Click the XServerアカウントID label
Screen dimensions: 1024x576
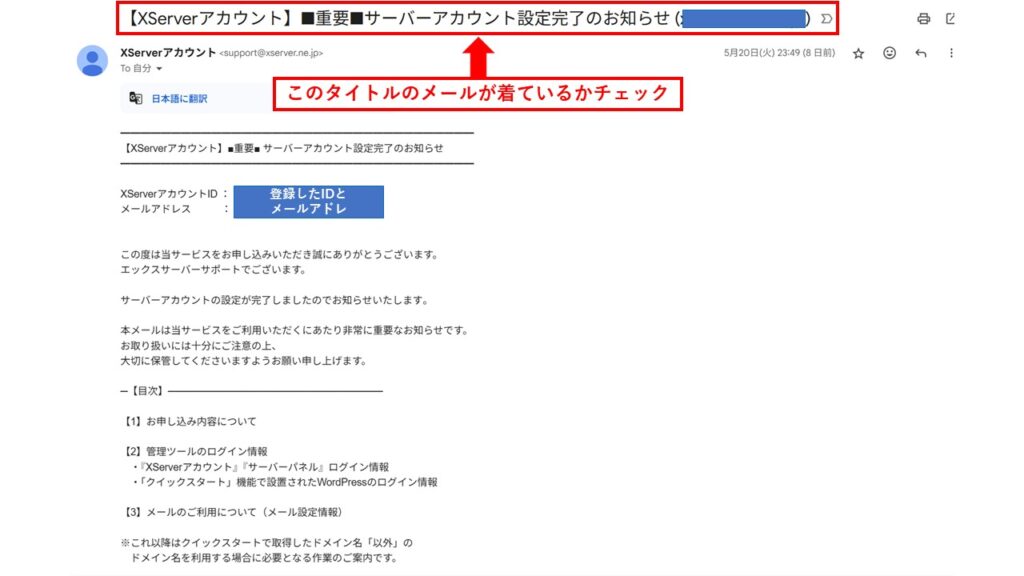click(168, 194)
